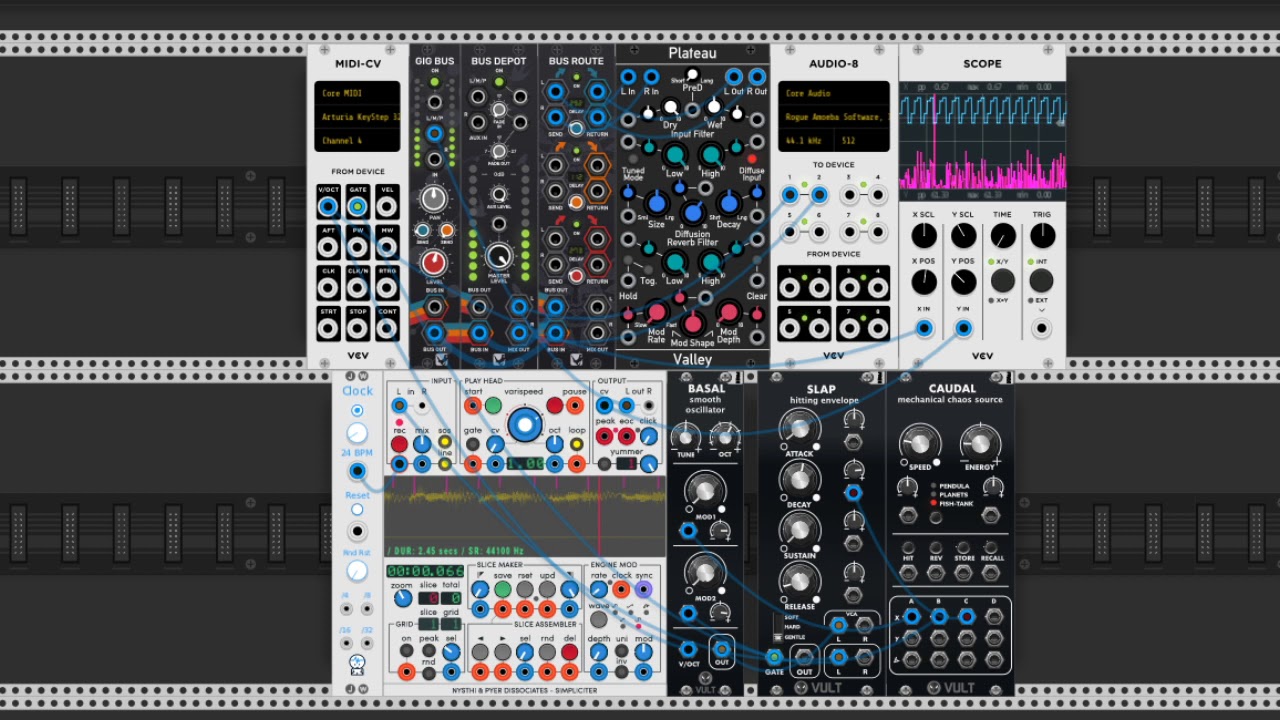The image size is (1280, 720).
Task: Click the GATE output jack on MIDI-CV
Action: (x=357, y=207)
